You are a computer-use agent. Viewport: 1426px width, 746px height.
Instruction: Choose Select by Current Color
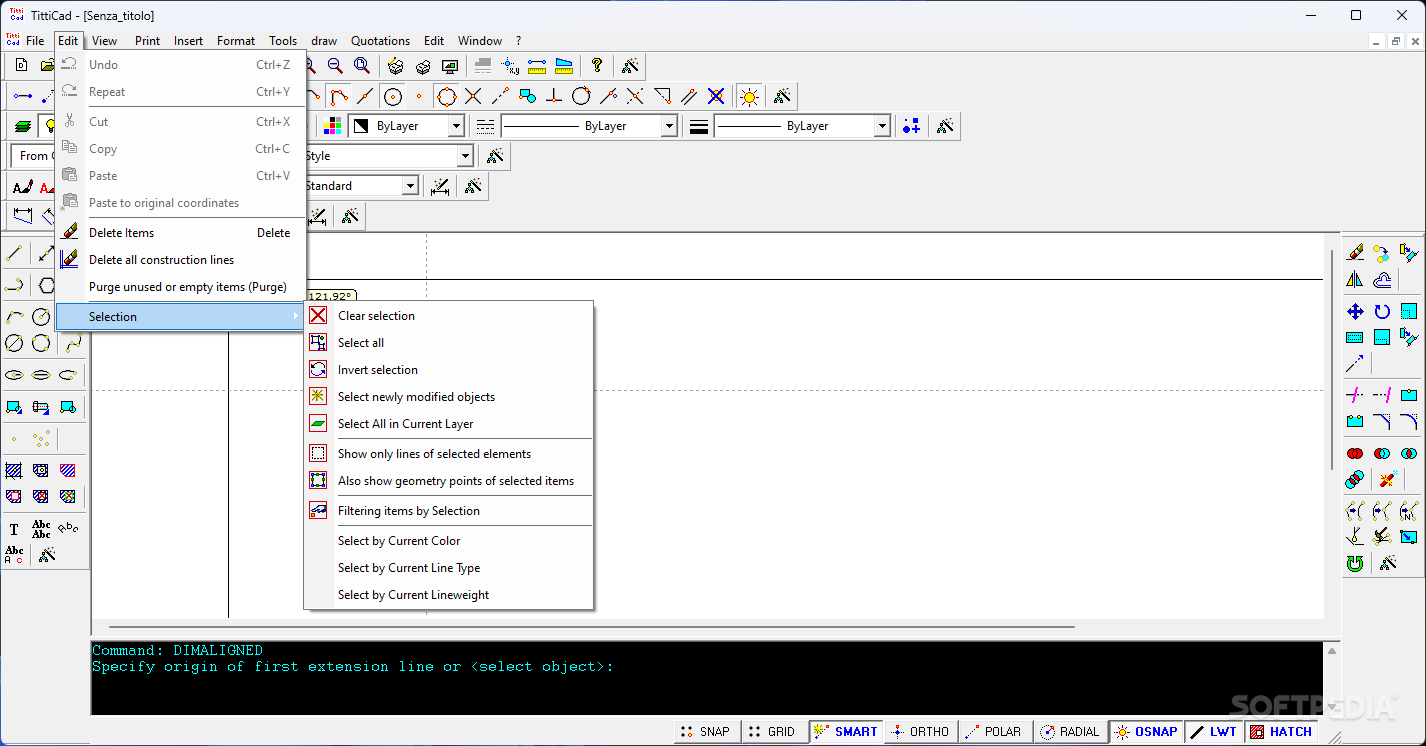pos(448,540)
